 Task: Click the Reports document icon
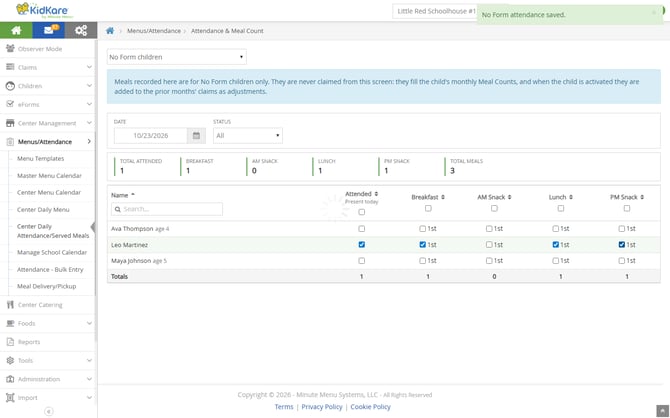tap(10, 342)
